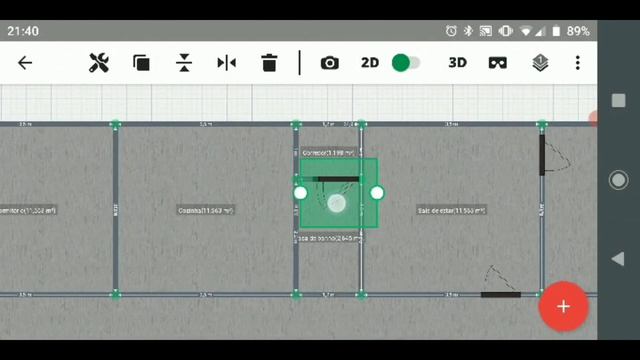Grab the right white resize handle
This screenshot has width=640, height=360.
(x=377, y=193)
